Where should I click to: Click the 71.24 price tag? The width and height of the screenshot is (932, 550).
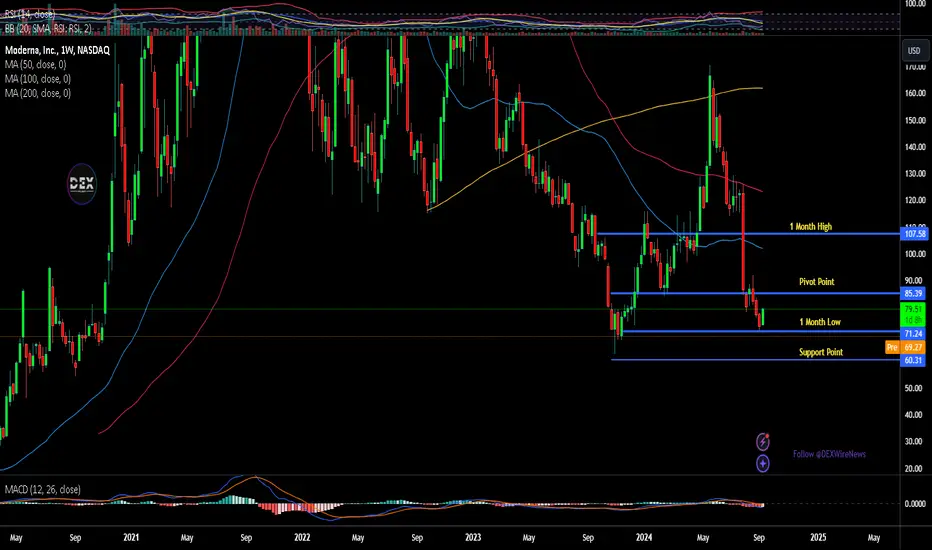click(913, 334)
